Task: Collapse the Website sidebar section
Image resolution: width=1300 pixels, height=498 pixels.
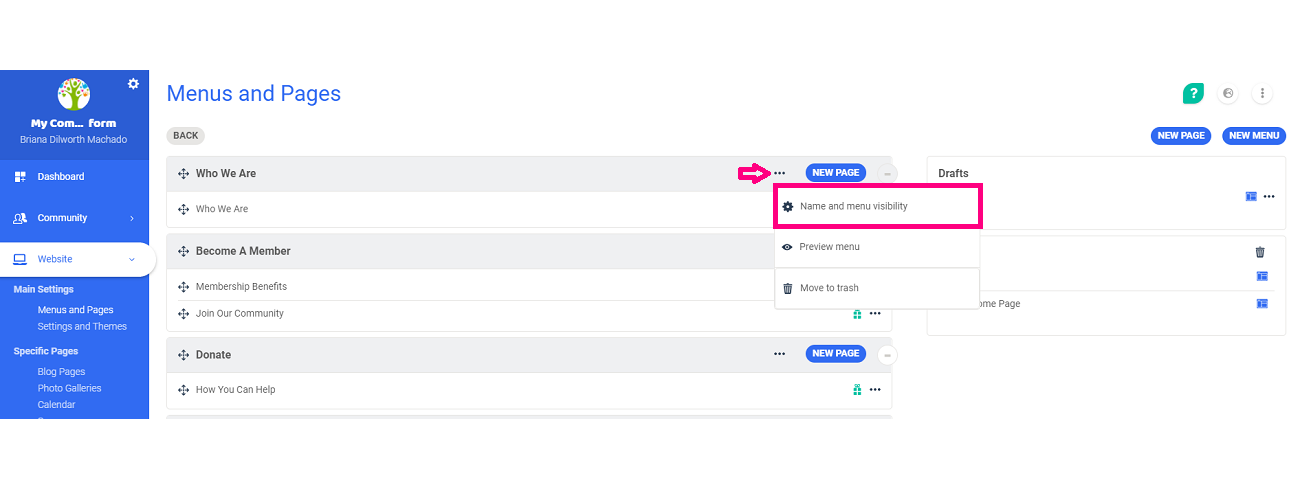Action: (132, 260)
